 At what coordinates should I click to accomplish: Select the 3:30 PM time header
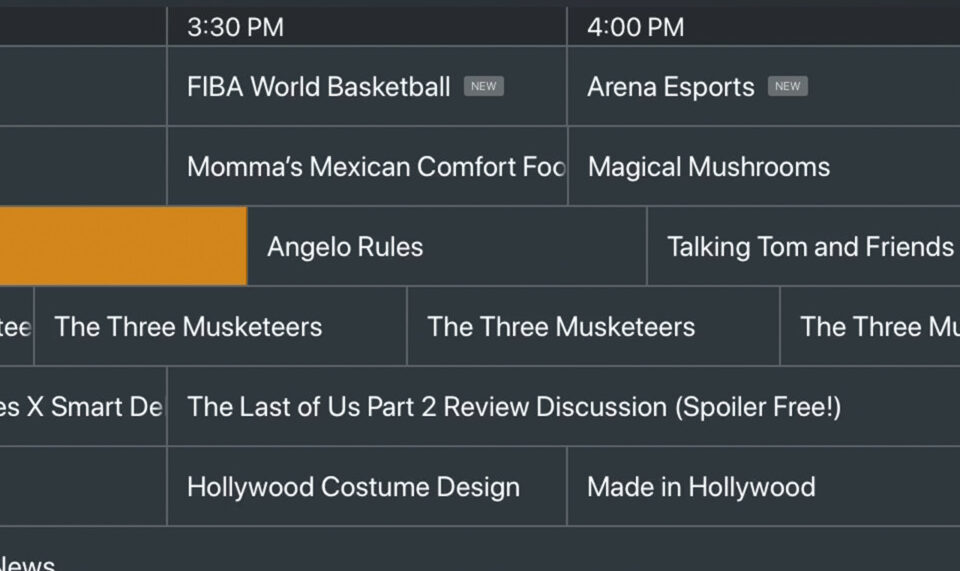pyautogui.click(x=235, y=27)
